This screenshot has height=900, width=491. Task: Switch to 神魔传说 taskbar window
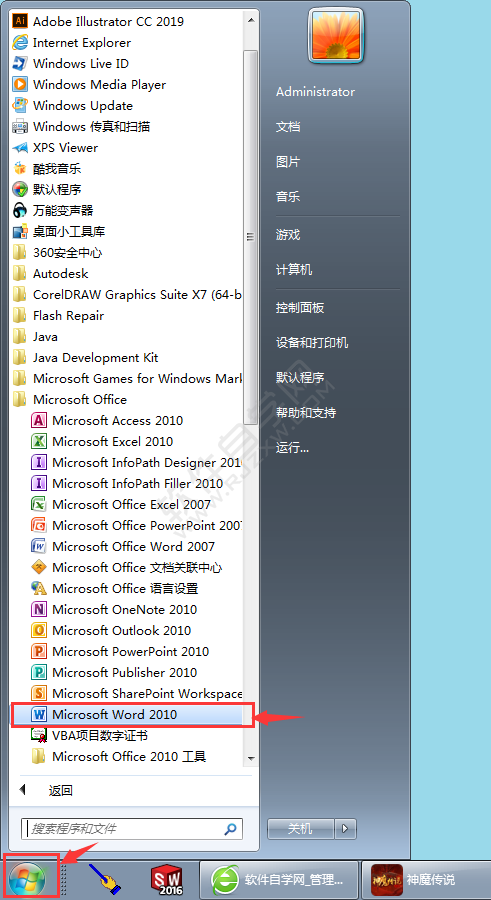[426, 879]
